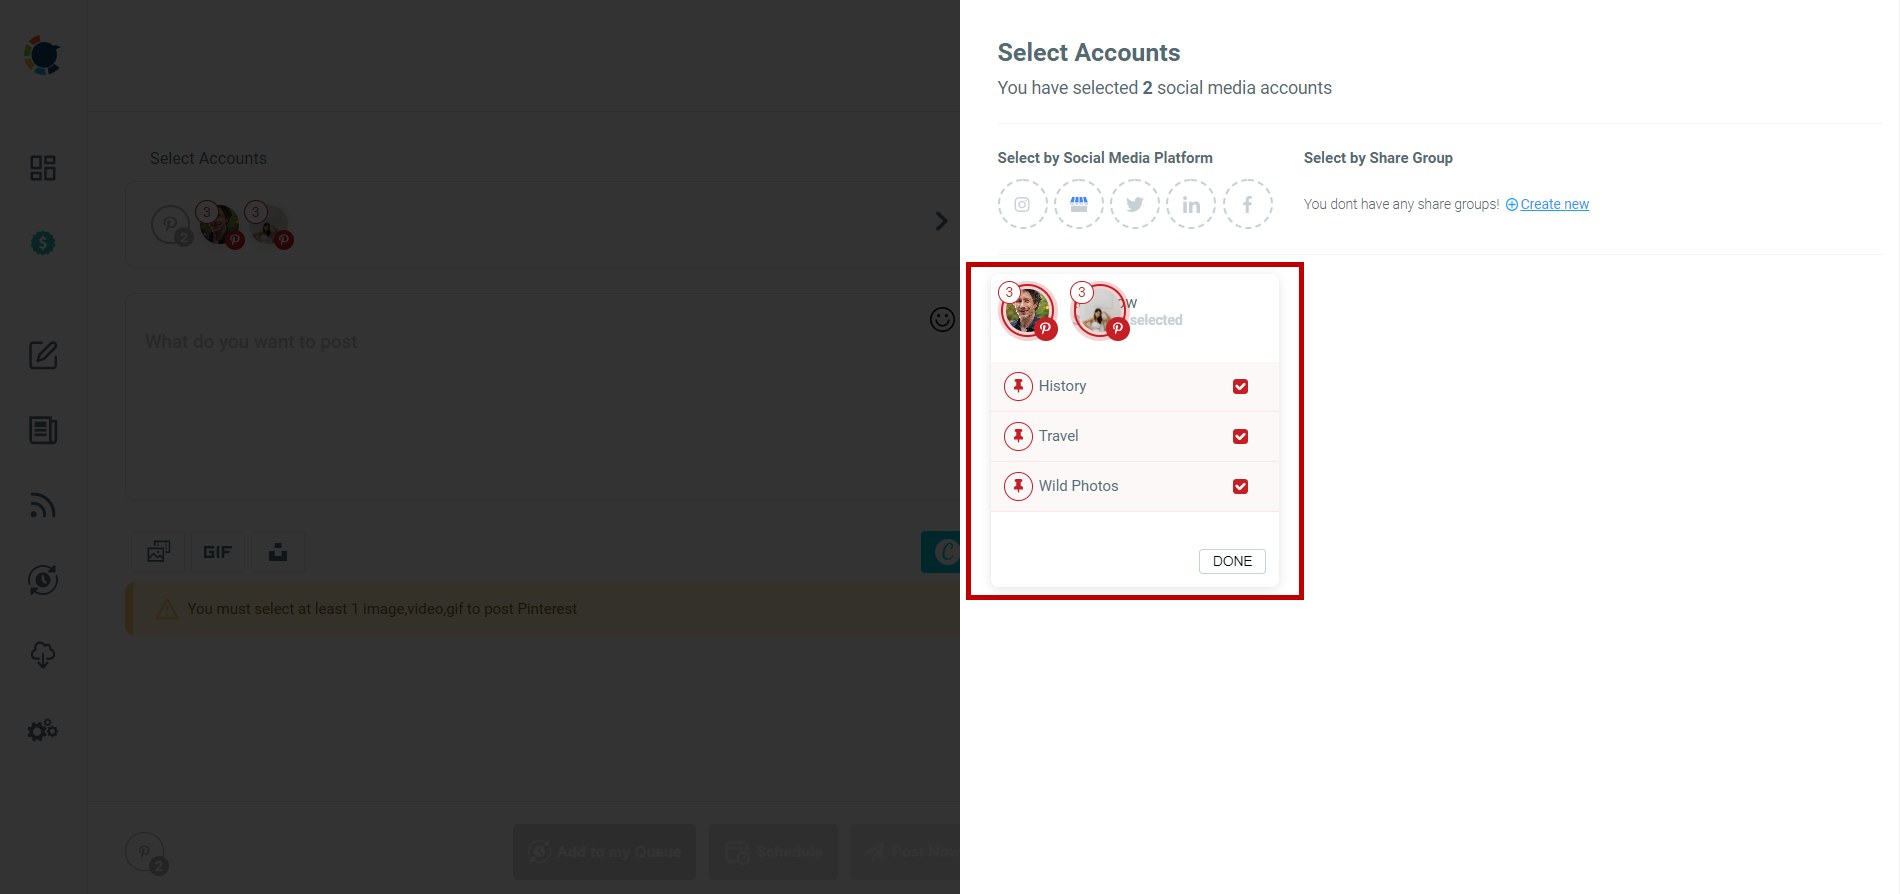
Task: Open the RSS feeds icon
Action: [x=43, y=505]
